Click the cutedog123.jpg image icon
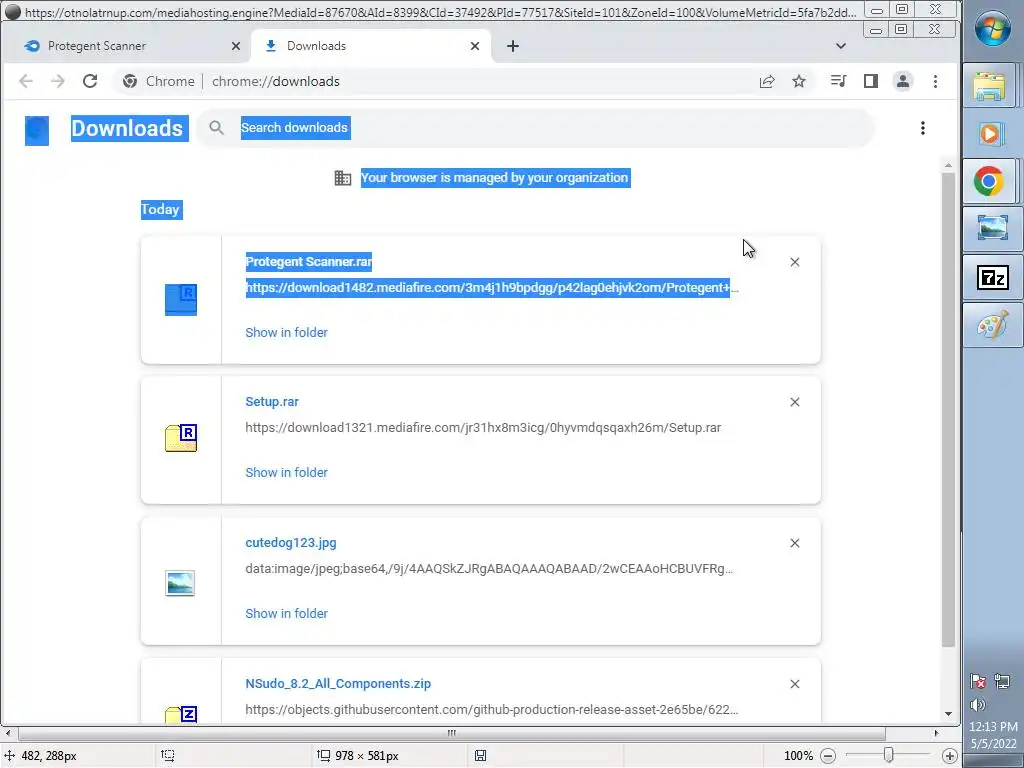Screen dimensions: 1024x768 point(180,583)
